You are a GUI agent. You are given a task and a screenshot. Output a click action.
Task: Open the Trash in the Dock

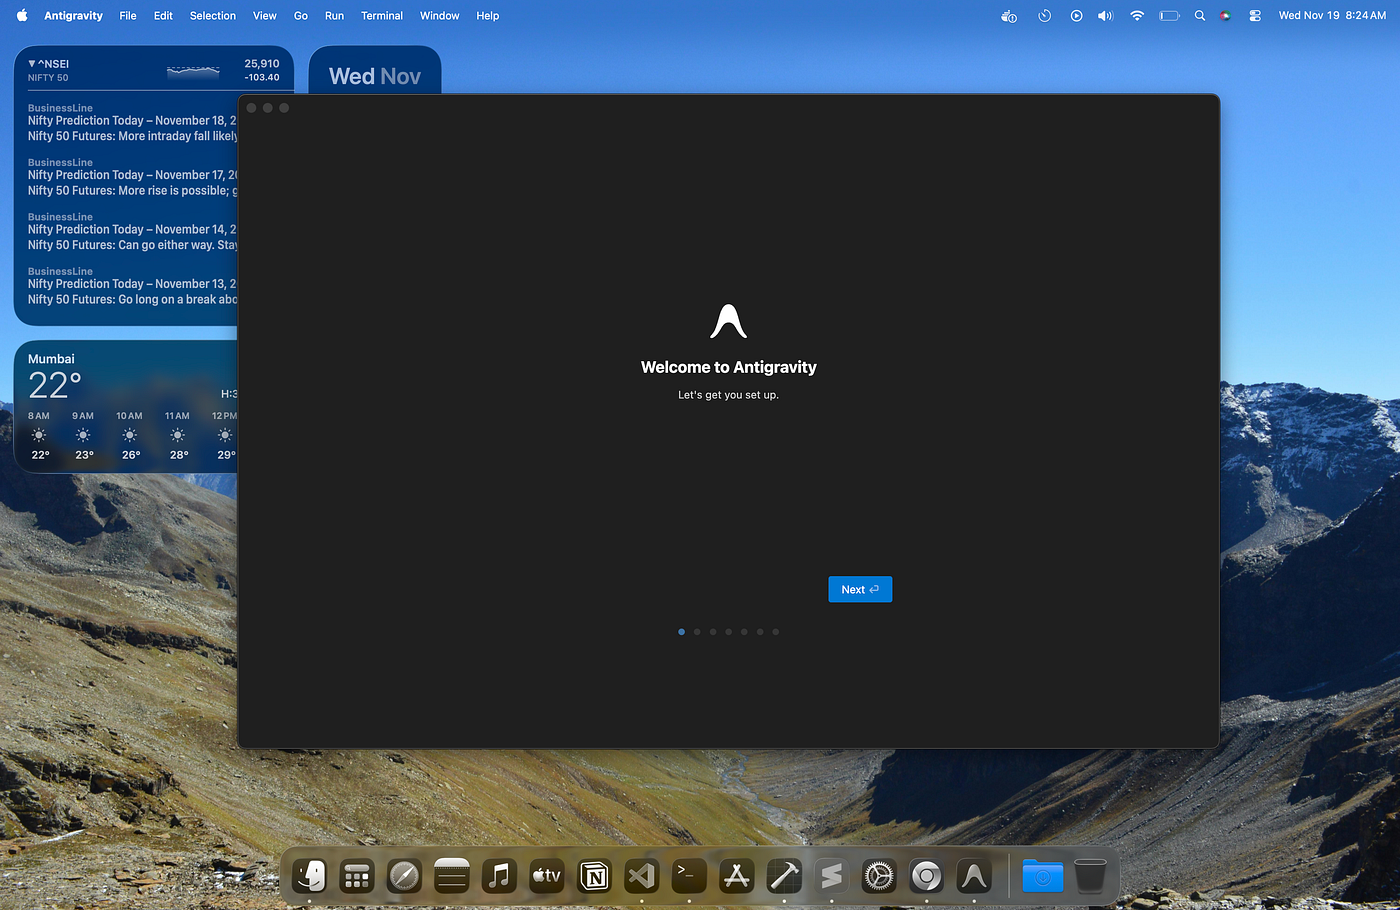(1090, 876)
